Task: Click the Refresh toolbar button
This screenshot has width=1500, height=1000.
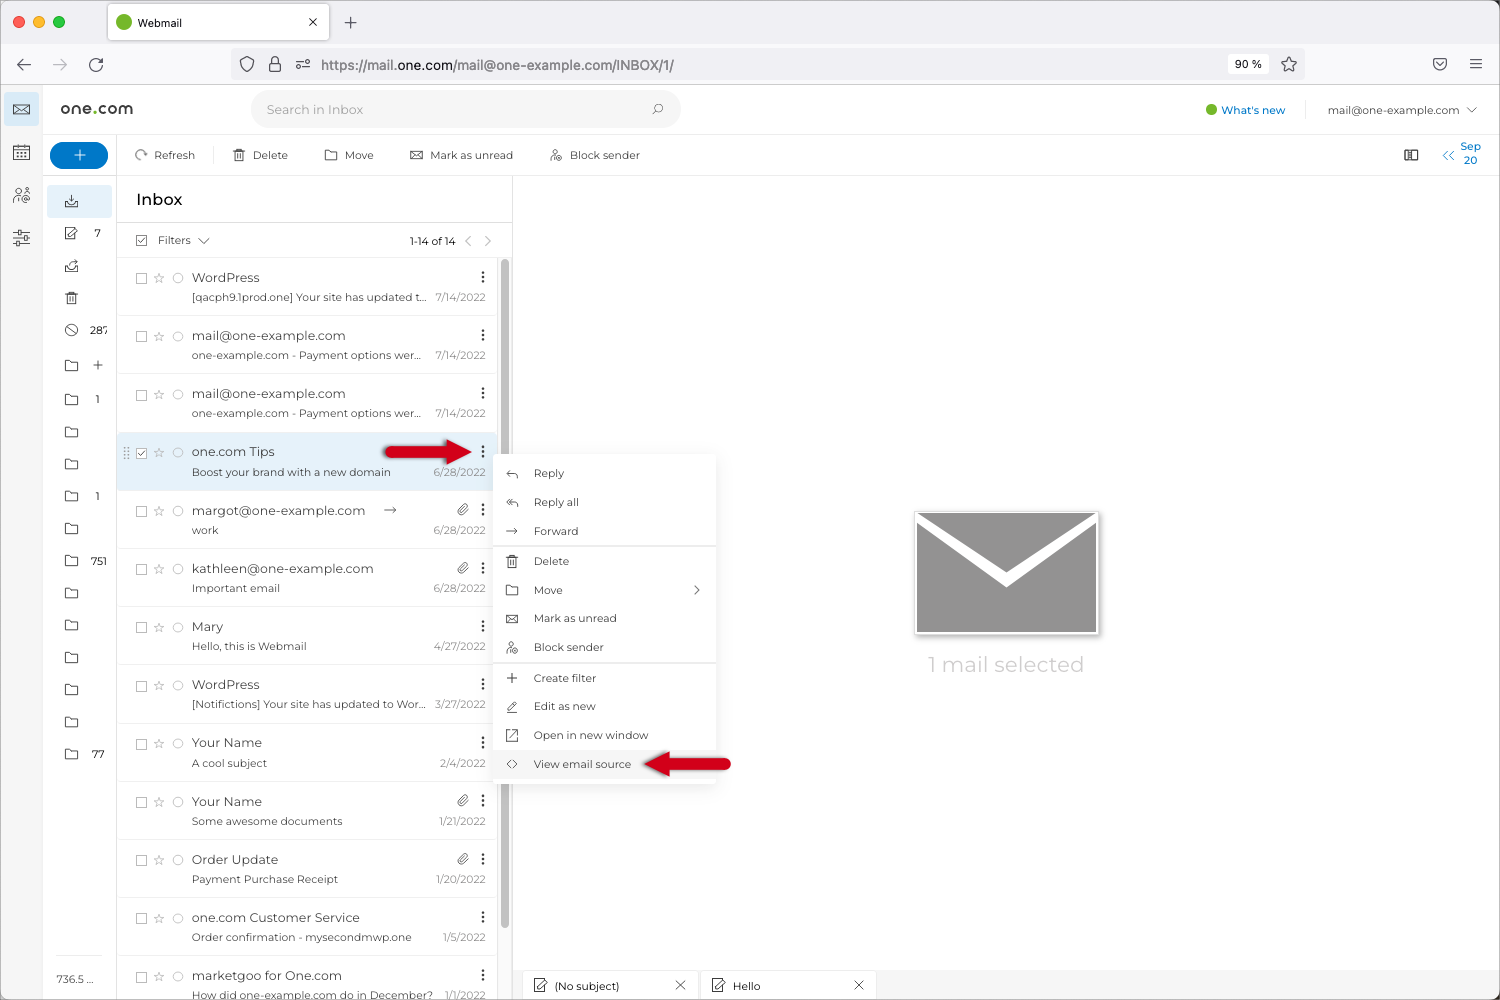Action: (x=166, y=154)
